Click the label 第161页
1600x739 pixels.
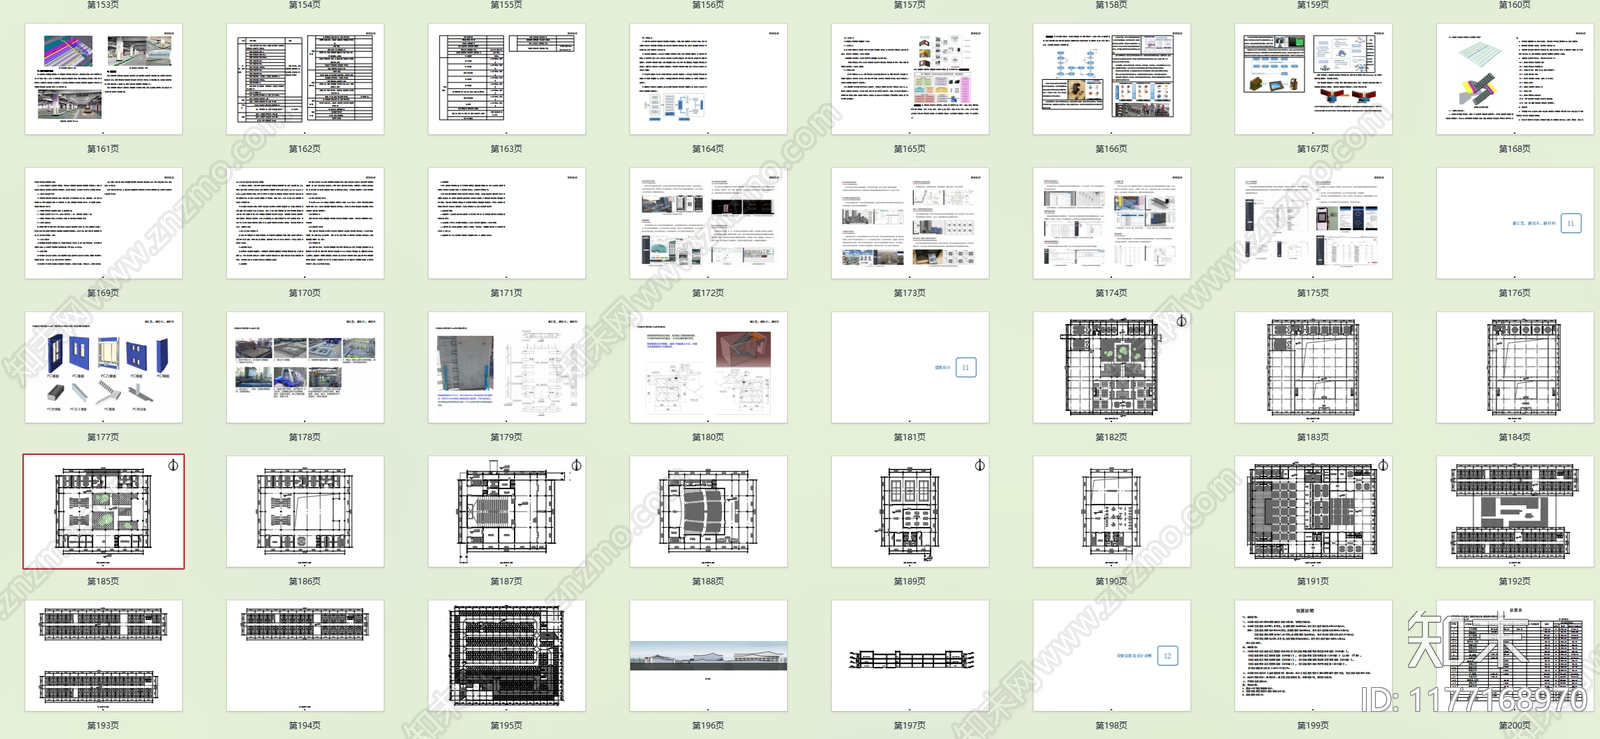(103, 149)
